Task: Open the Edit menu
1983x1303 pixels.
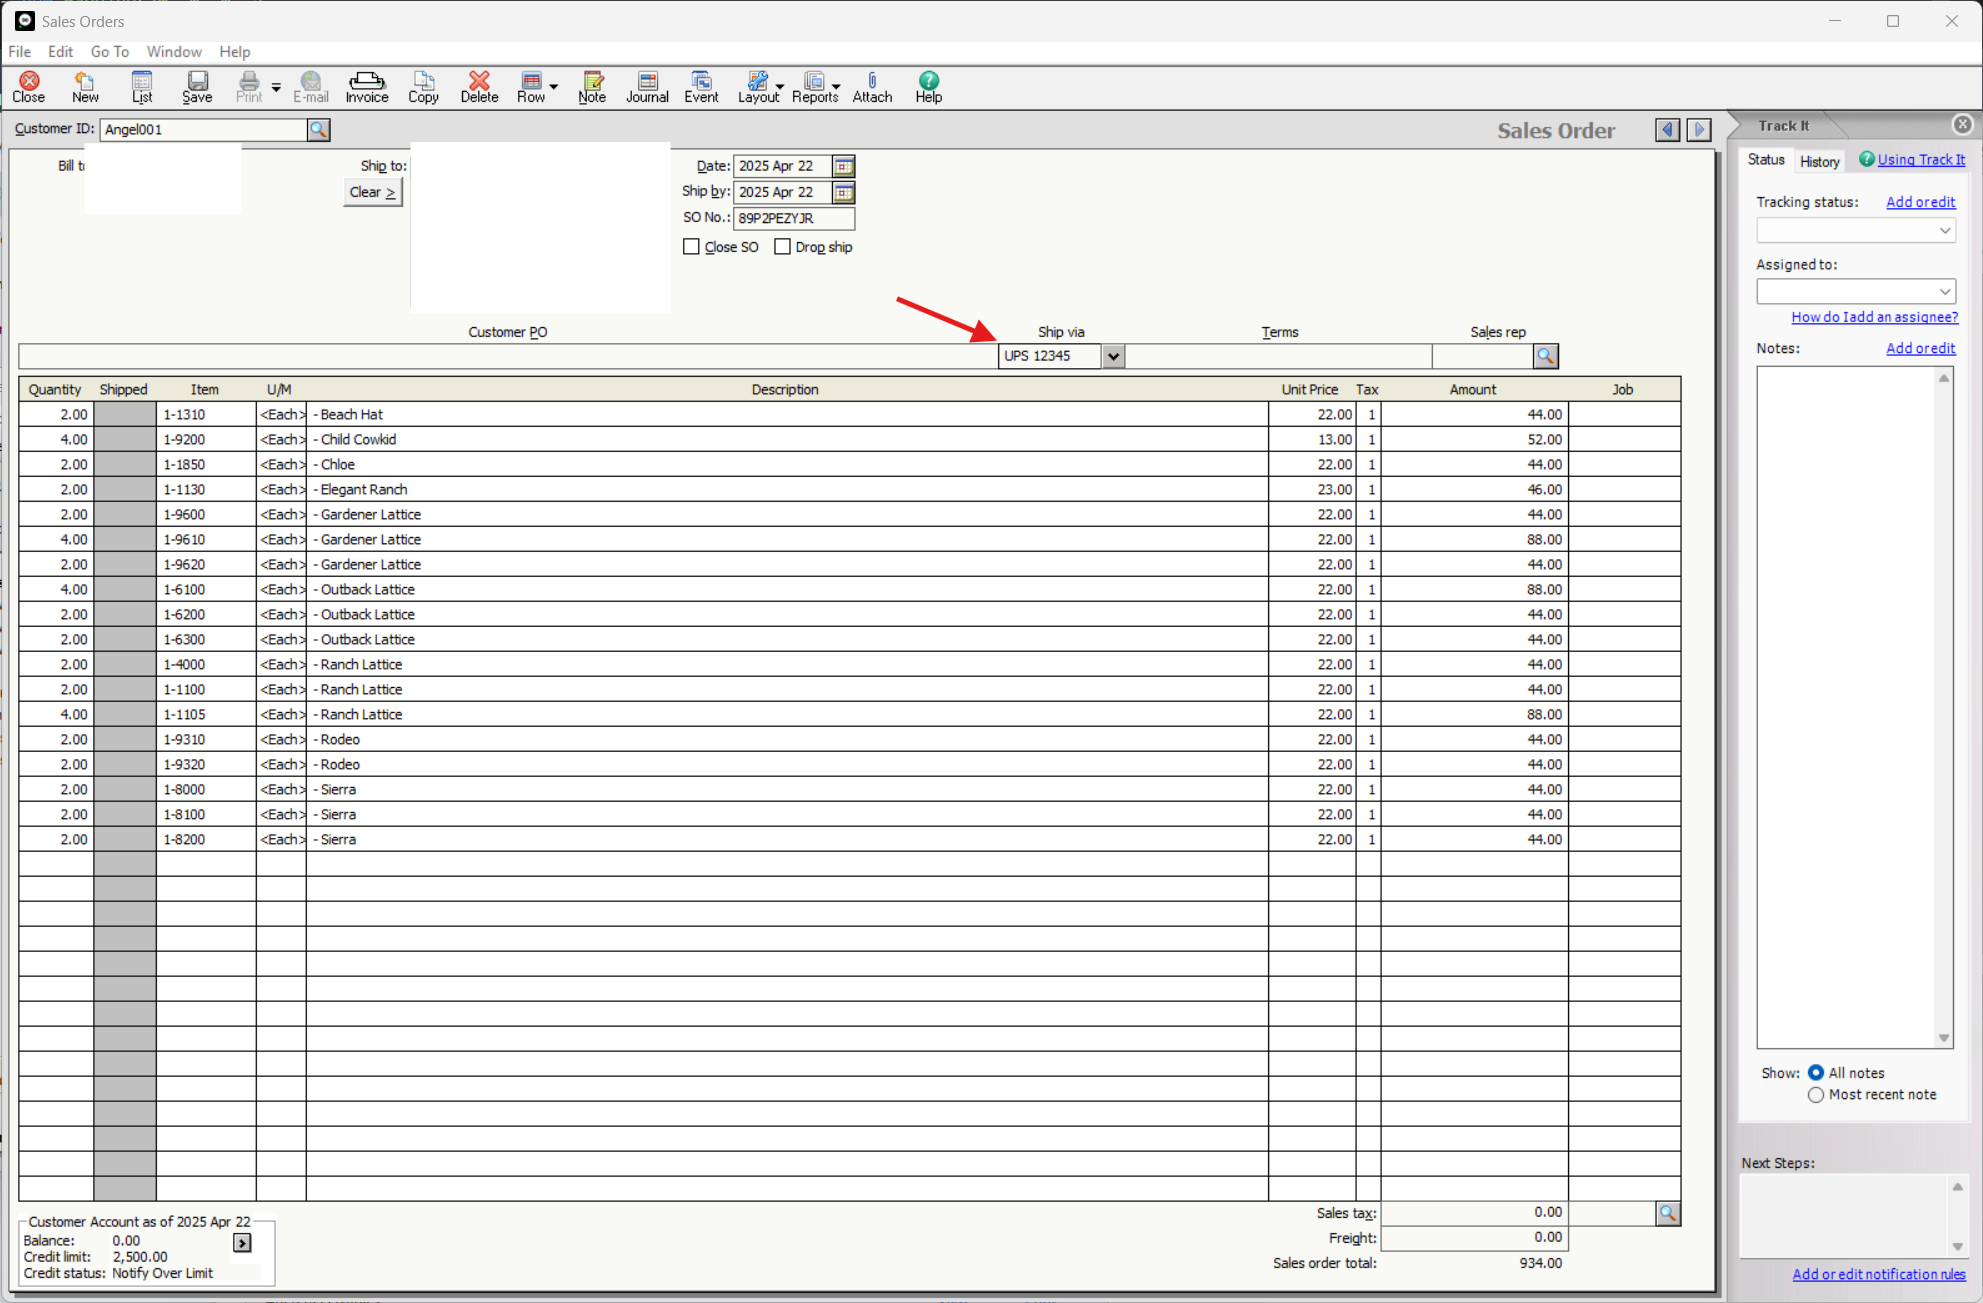Action: pyautogui.click(x=61, y=51)
